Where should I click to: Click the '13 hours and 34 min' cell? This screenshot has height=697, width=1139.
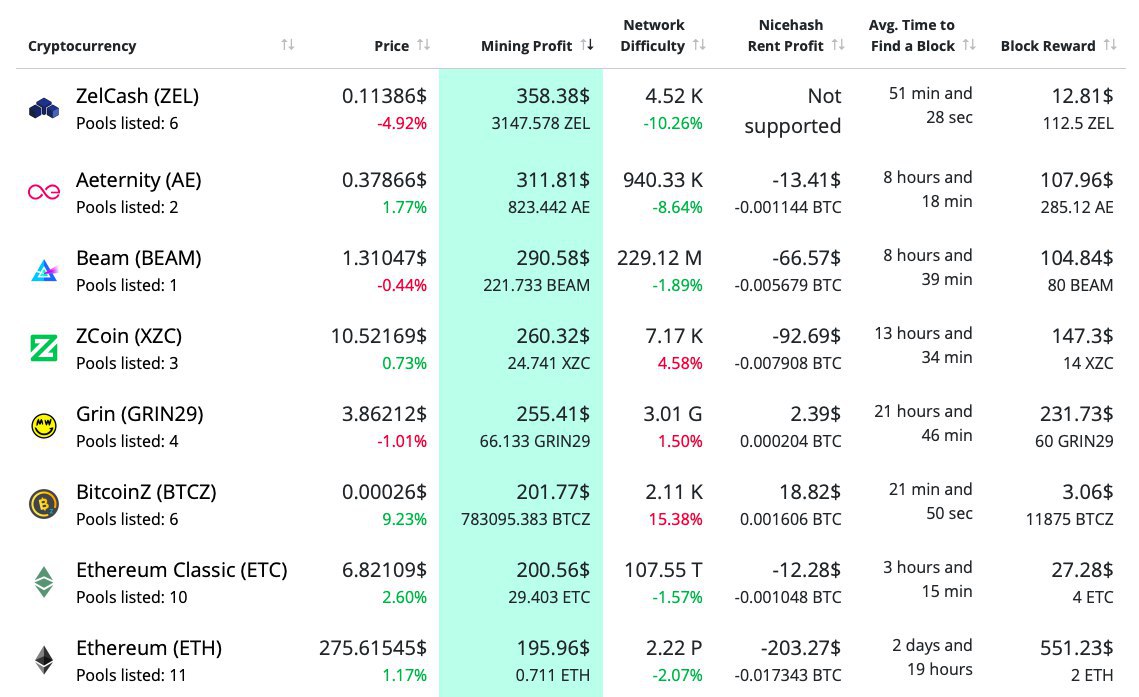tap(923, 345)
